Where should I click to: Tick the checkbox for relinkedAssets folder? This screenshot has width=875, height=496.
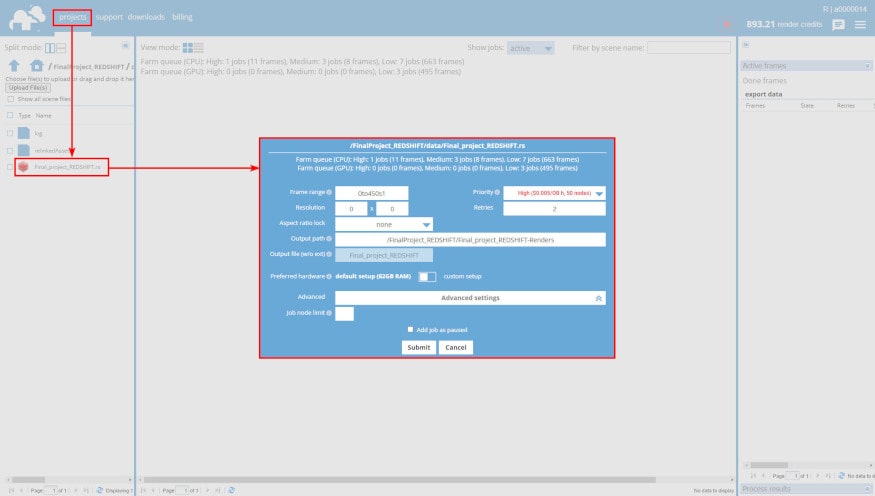tap(9, 151)
